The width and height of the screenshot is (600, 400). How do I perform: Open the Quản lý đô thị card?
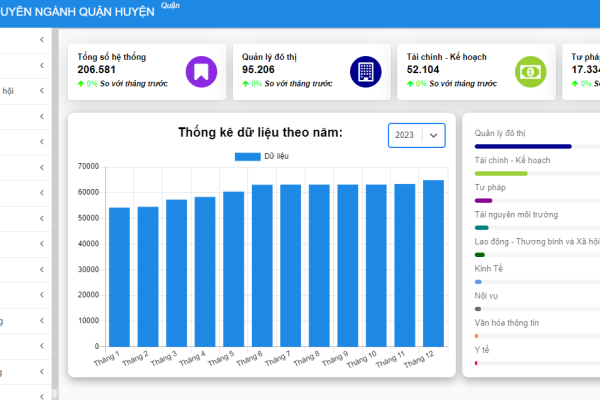pos(312,72)
